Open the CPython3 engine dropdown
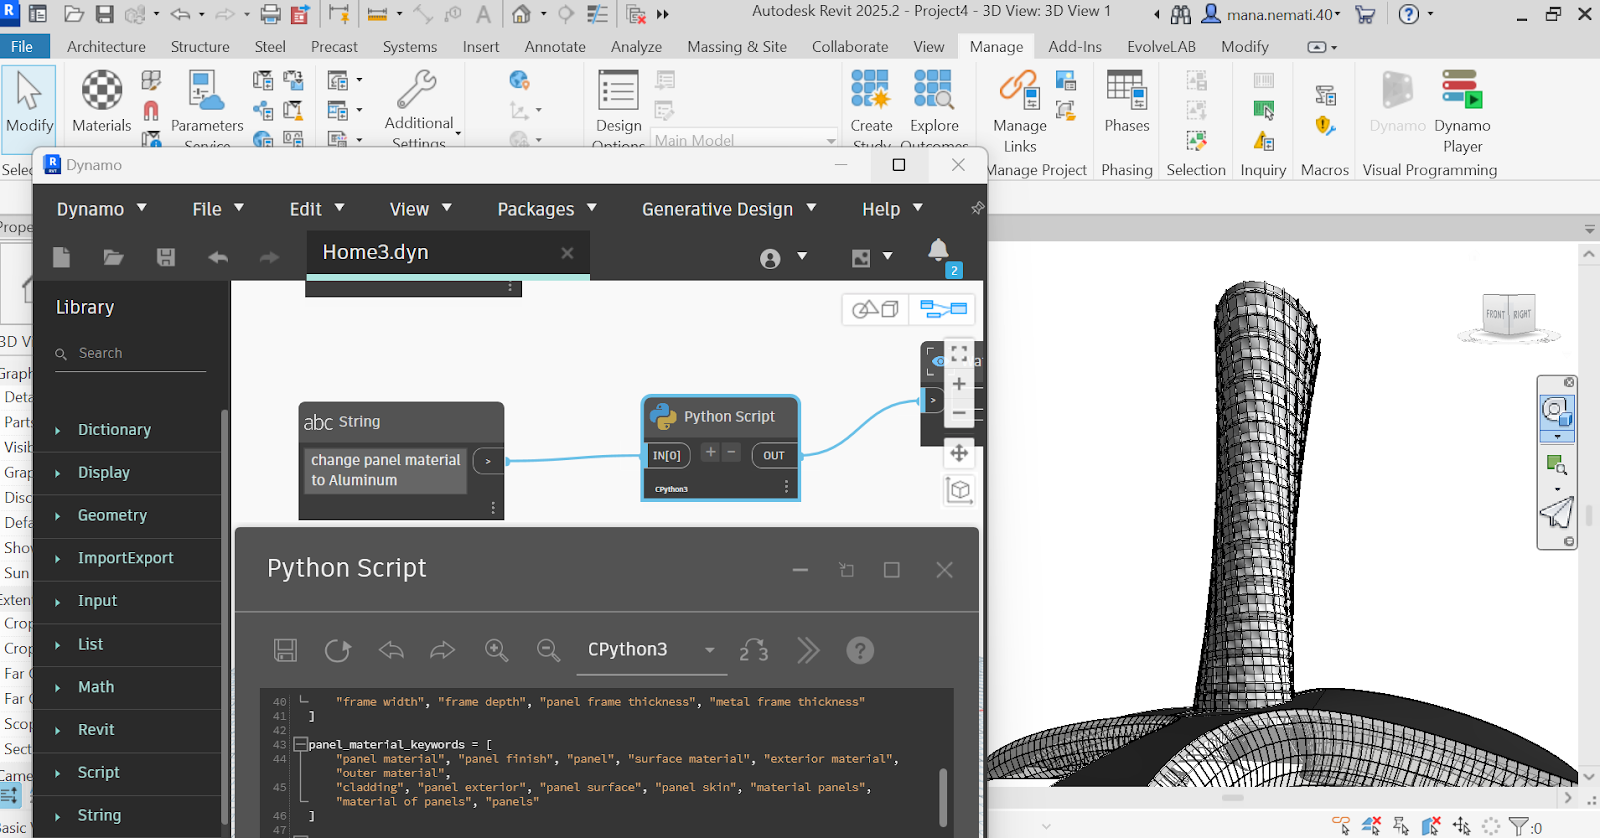This screenshot has width=1600, height=838. coord(651,650)
